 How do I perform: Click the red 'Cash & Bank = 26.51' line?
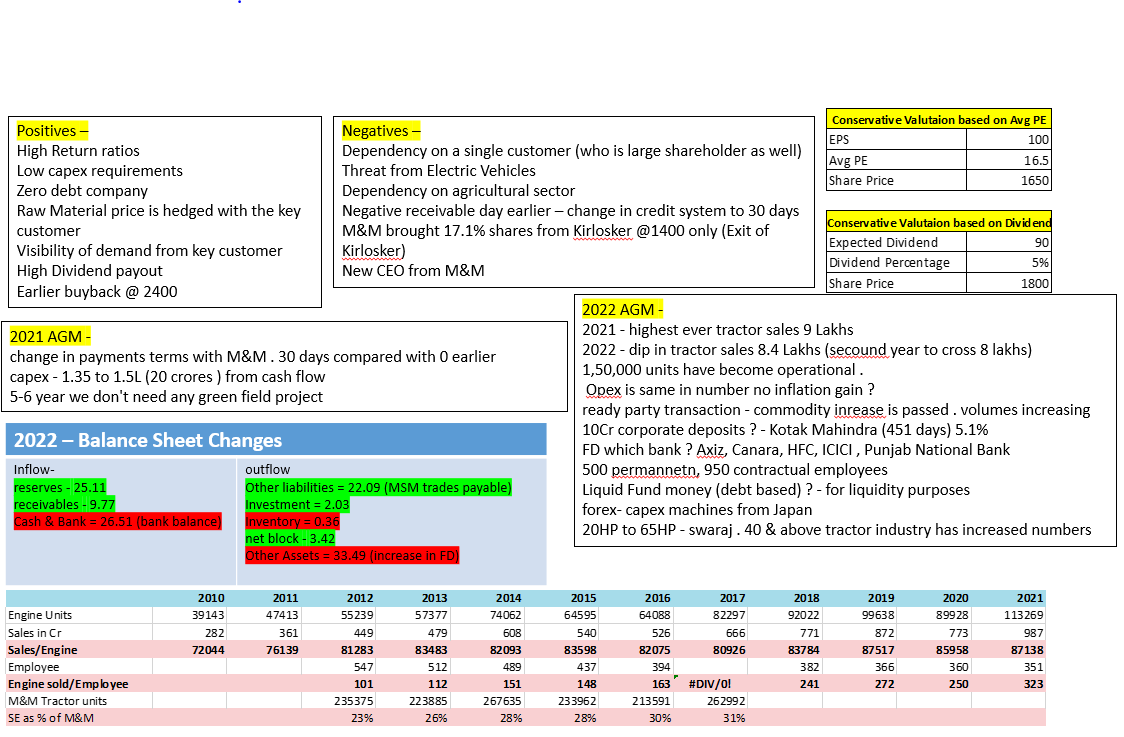point(116,522)
